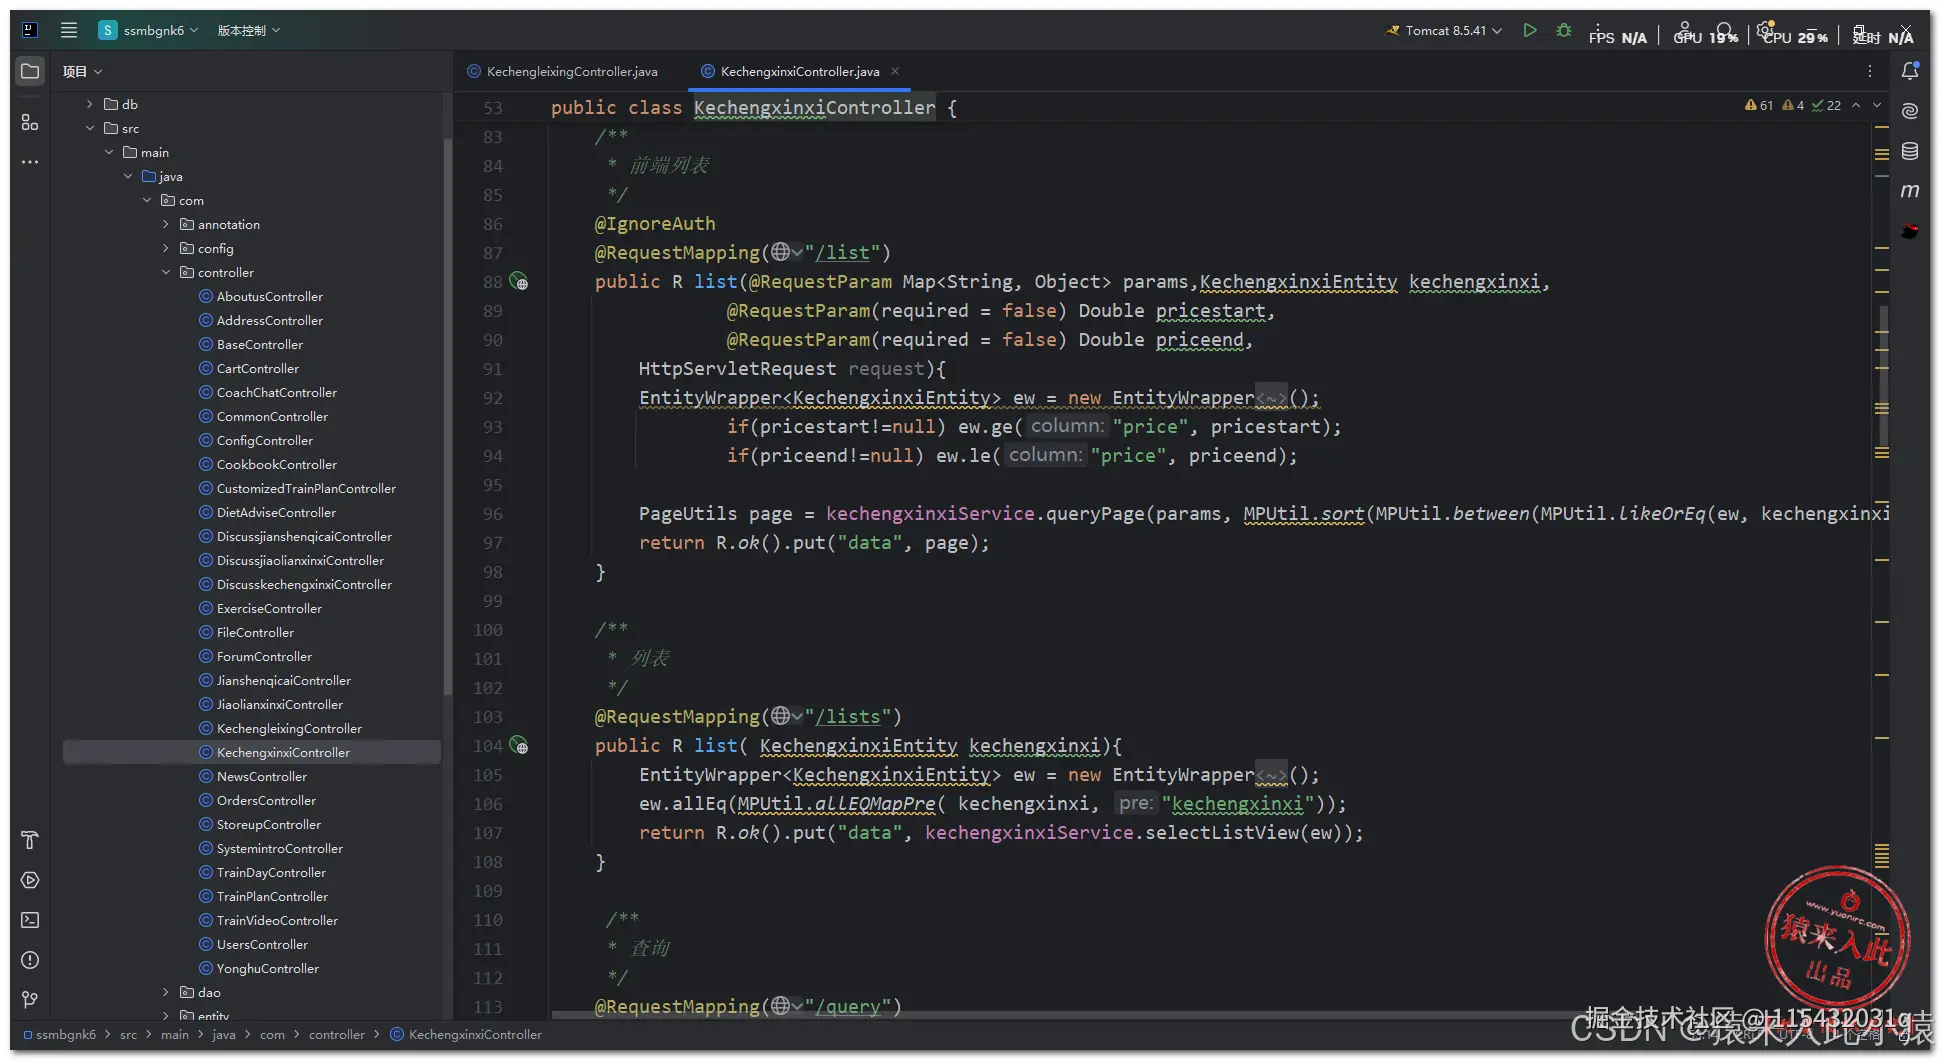Open the Terminal tool window

coord(30,920)
